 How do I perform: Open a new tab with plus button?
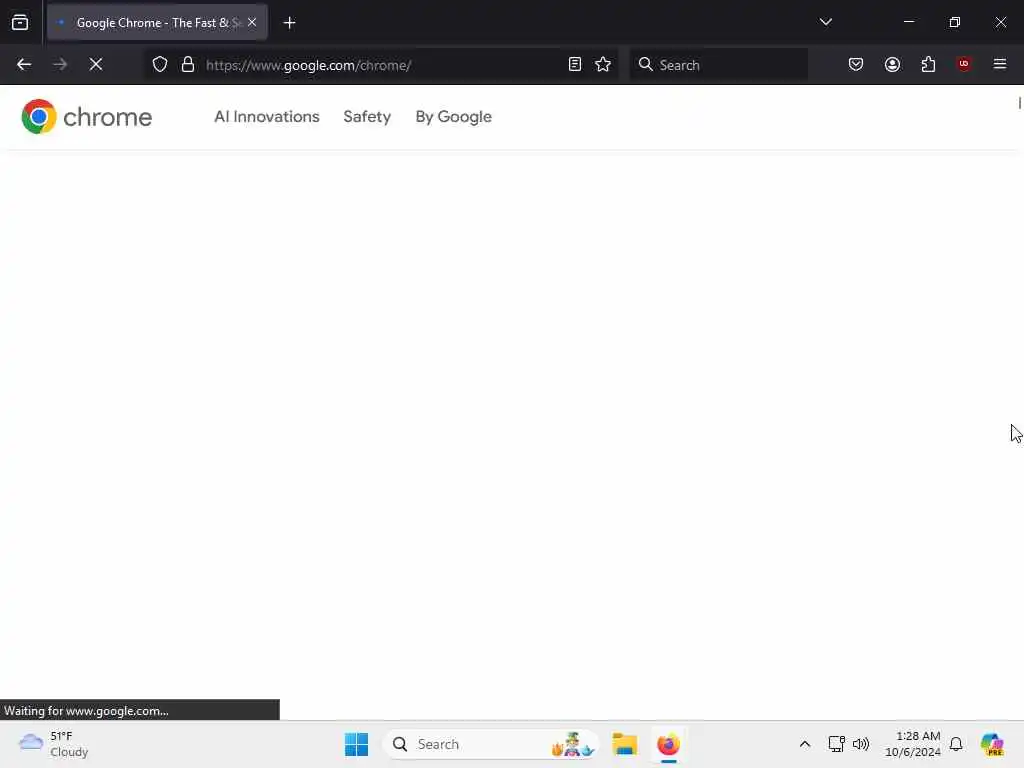(289, 23)
